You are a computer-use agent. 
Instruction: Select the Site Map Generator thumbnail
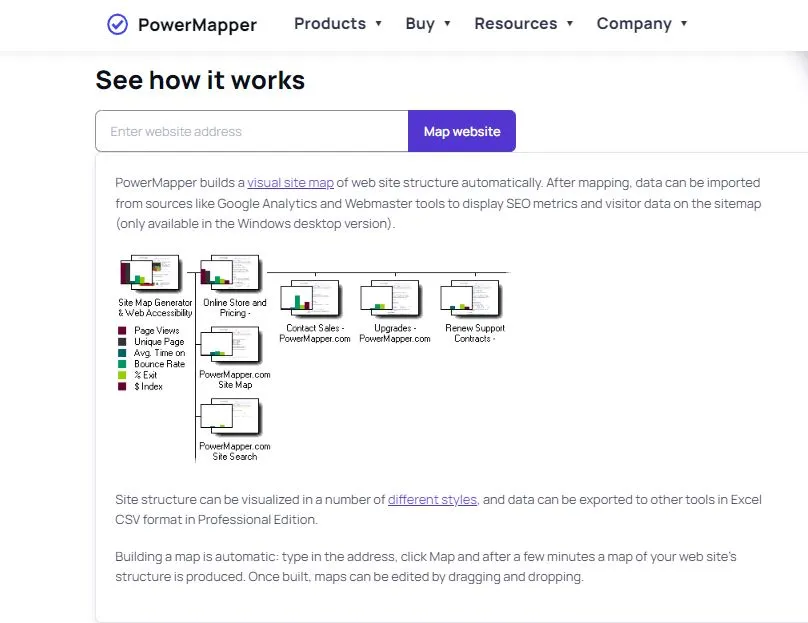(150, 272)
